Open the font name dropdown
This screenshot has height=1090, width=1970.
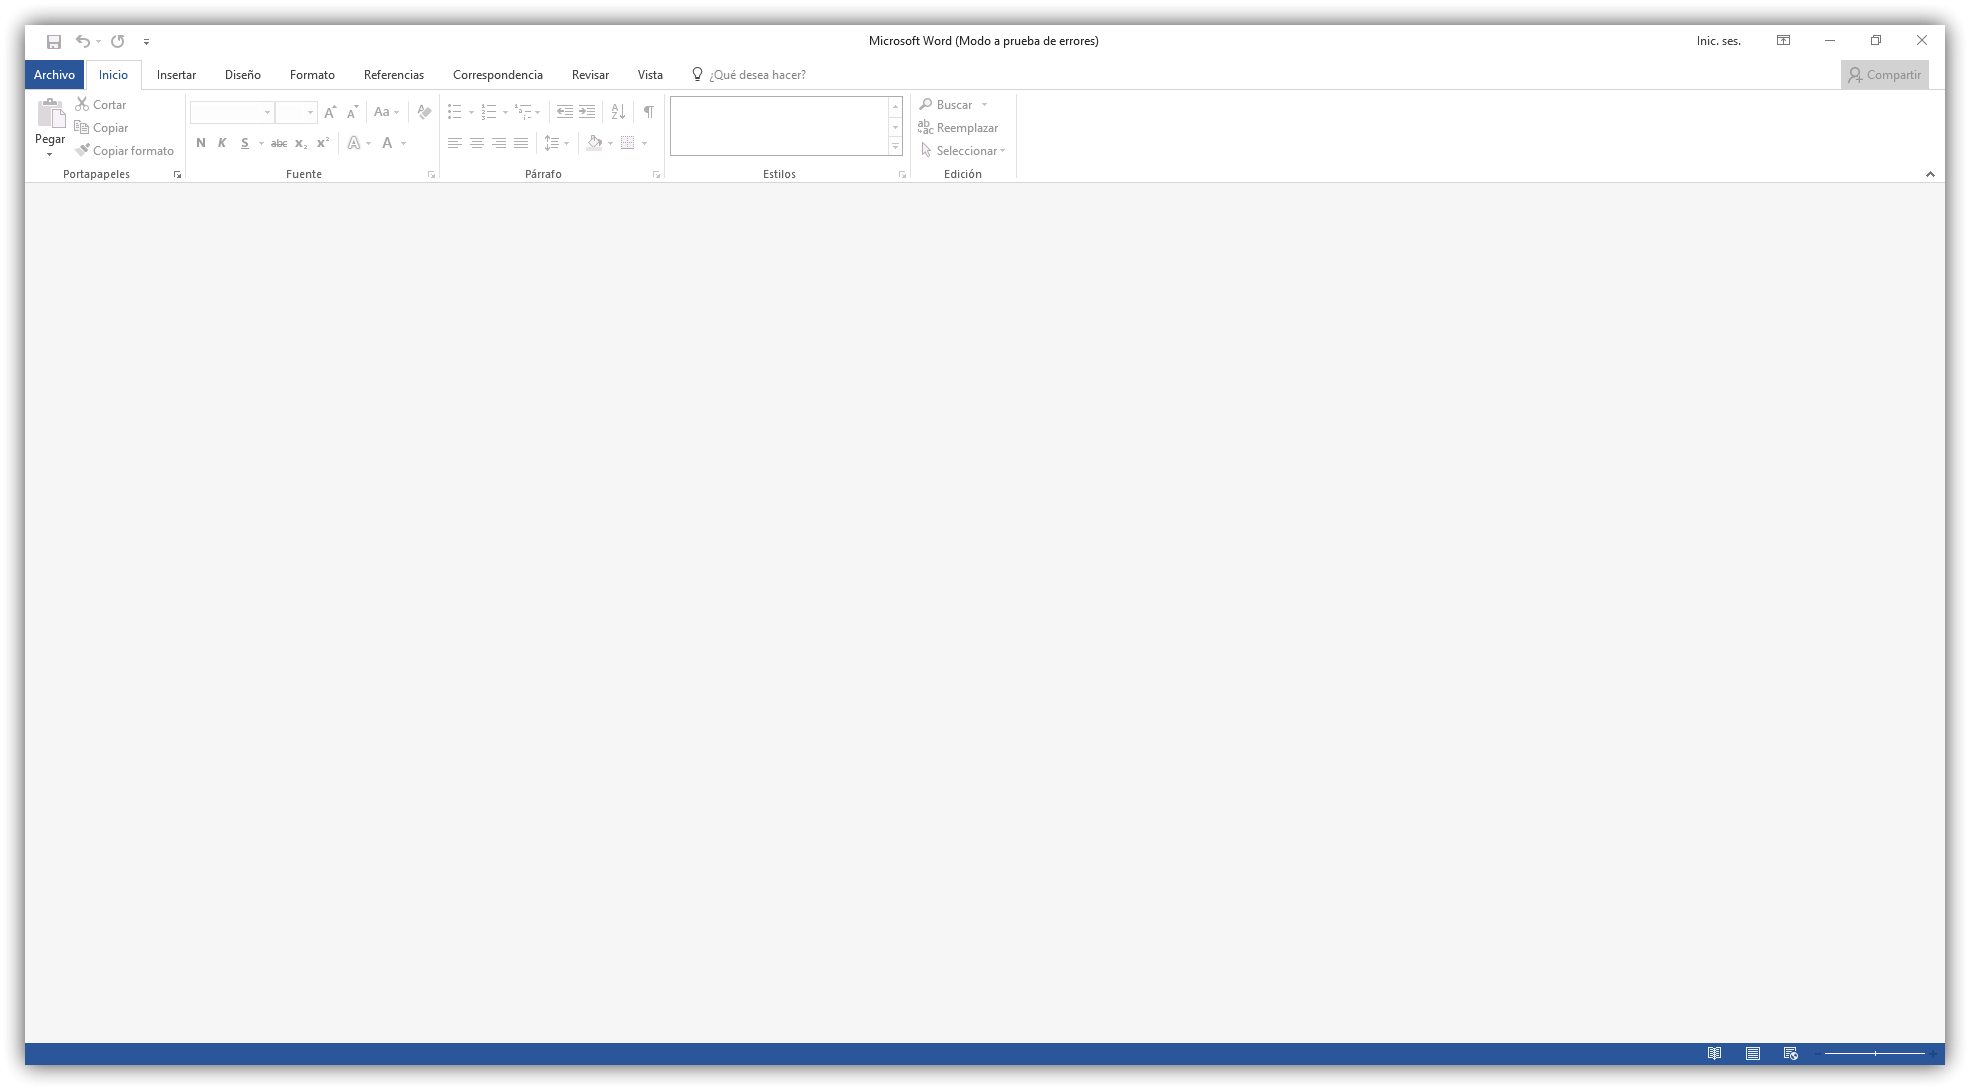267,112
